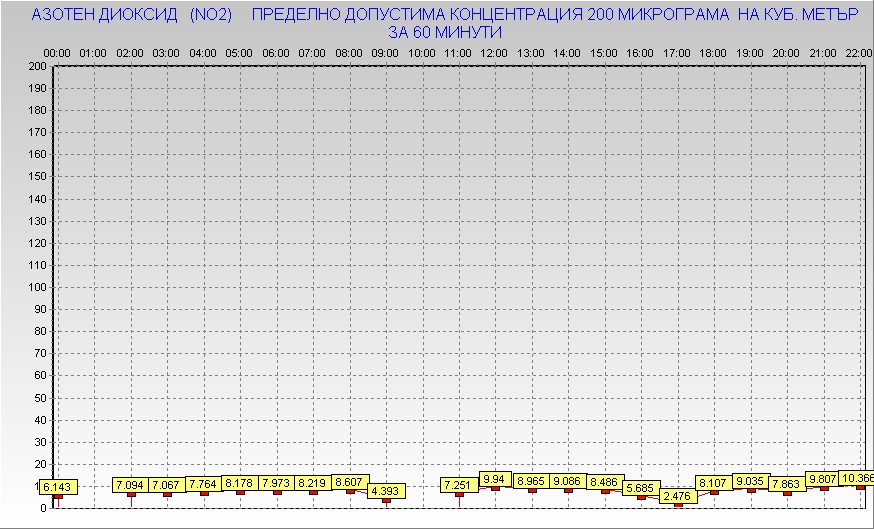Click the 4.393 data point label

[x=386, y=491]
